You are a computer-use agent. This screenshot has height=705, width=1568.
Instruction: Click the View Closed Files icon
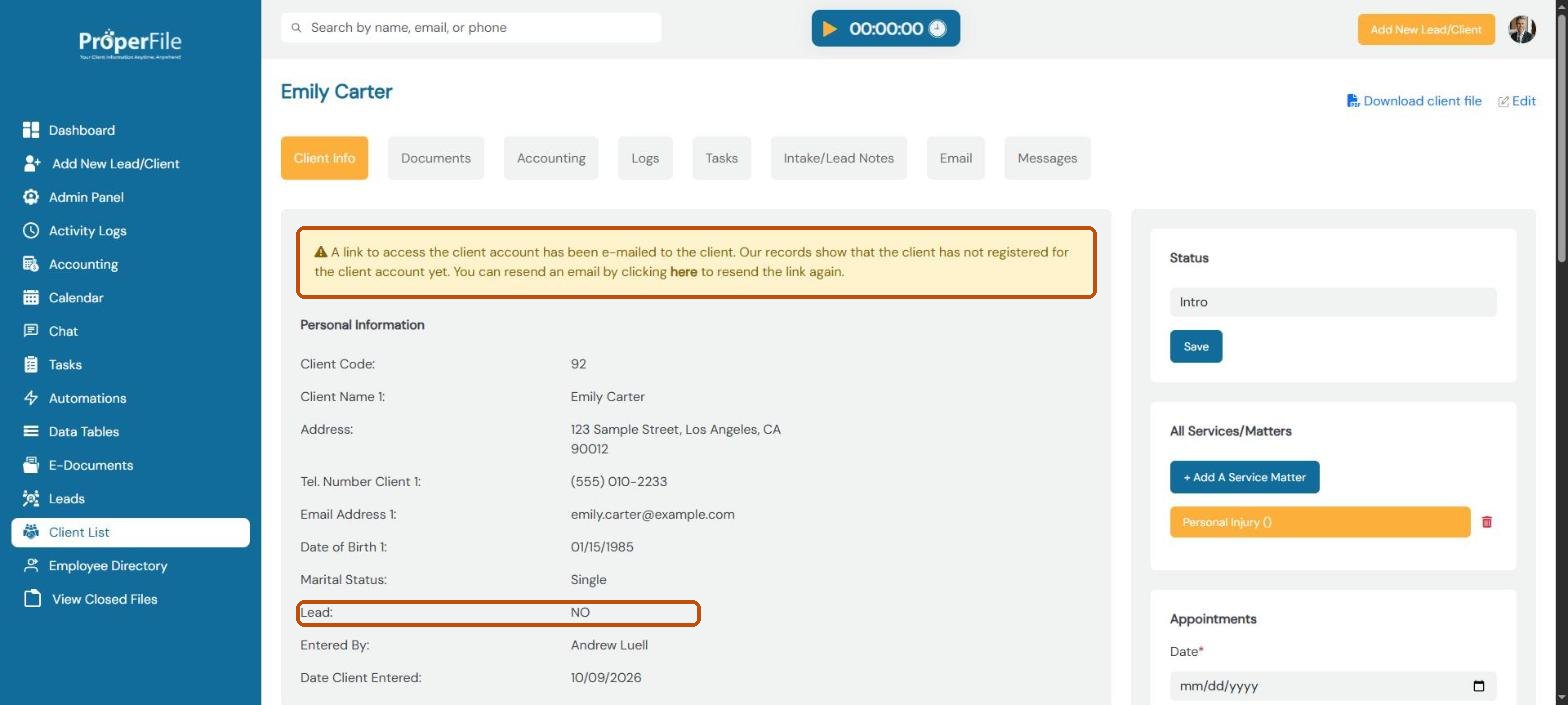[x=32, y=599]
